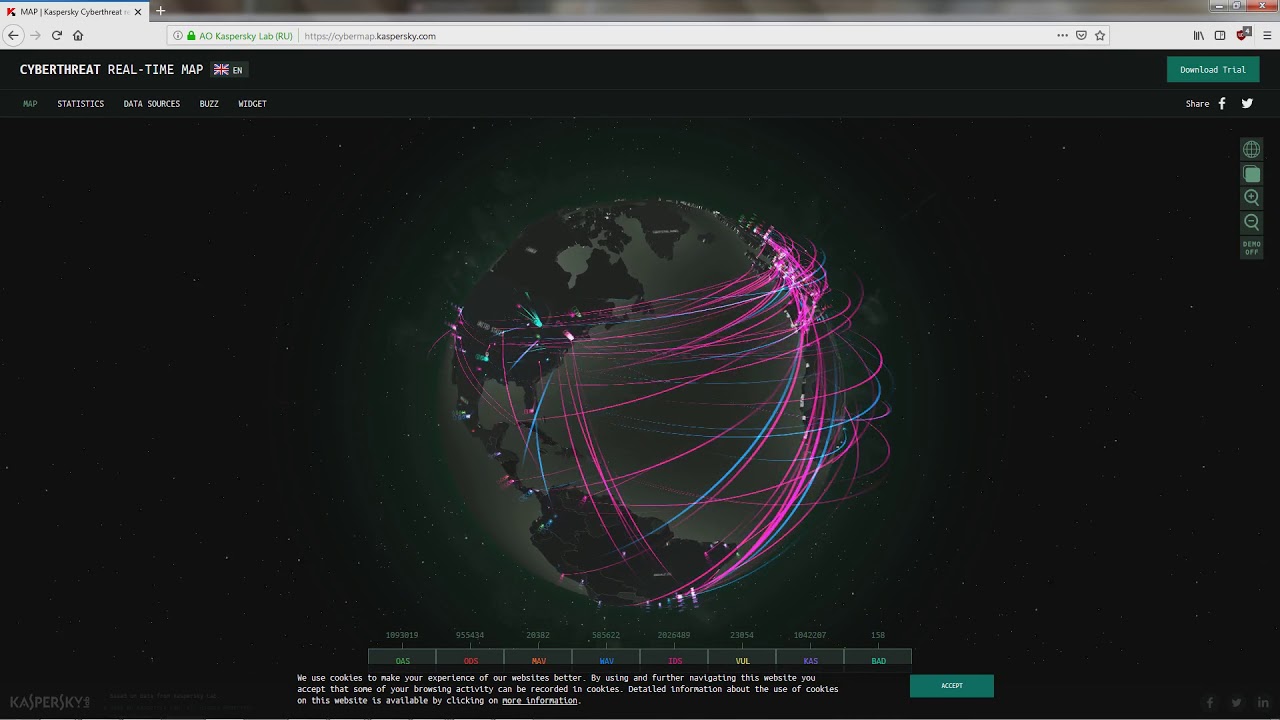Click the Share label
This screenshot has width=1280, height=720.
coord(1197,104)
